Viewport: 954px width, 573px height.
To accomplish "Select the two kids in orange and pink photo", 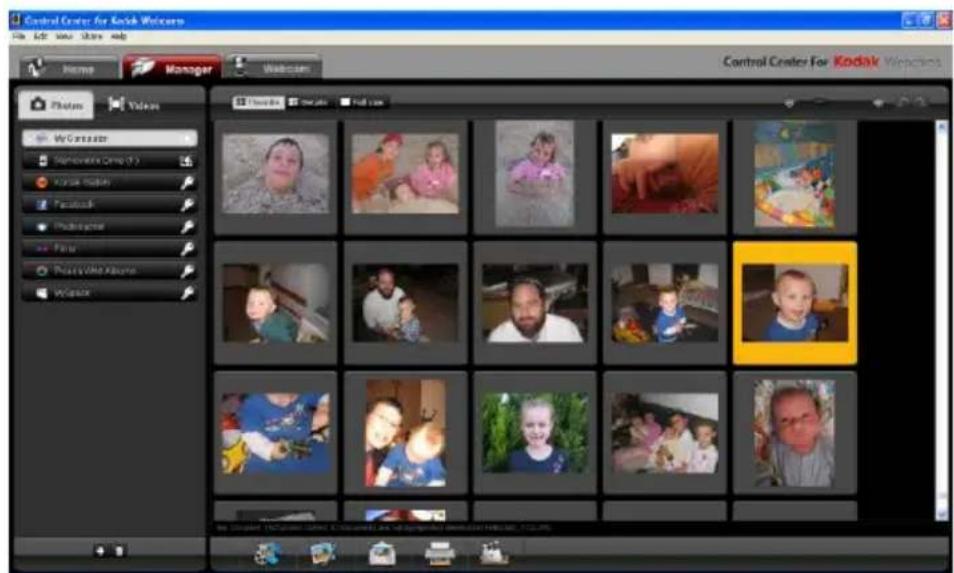I will (x=405, y=173).
